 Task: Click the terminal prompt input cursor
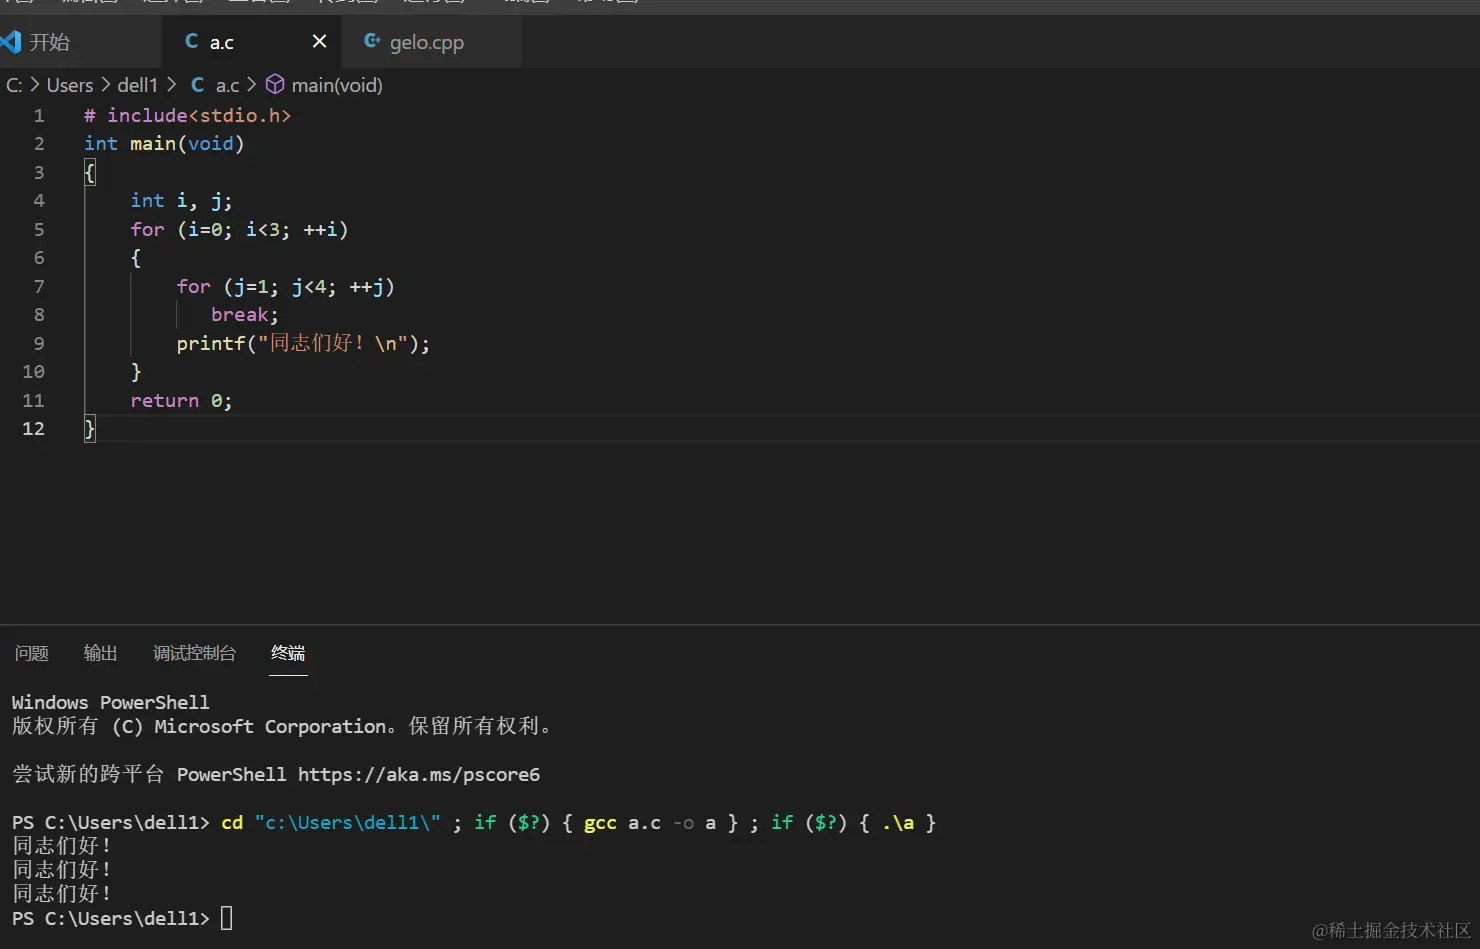click(x=226, y=918)
